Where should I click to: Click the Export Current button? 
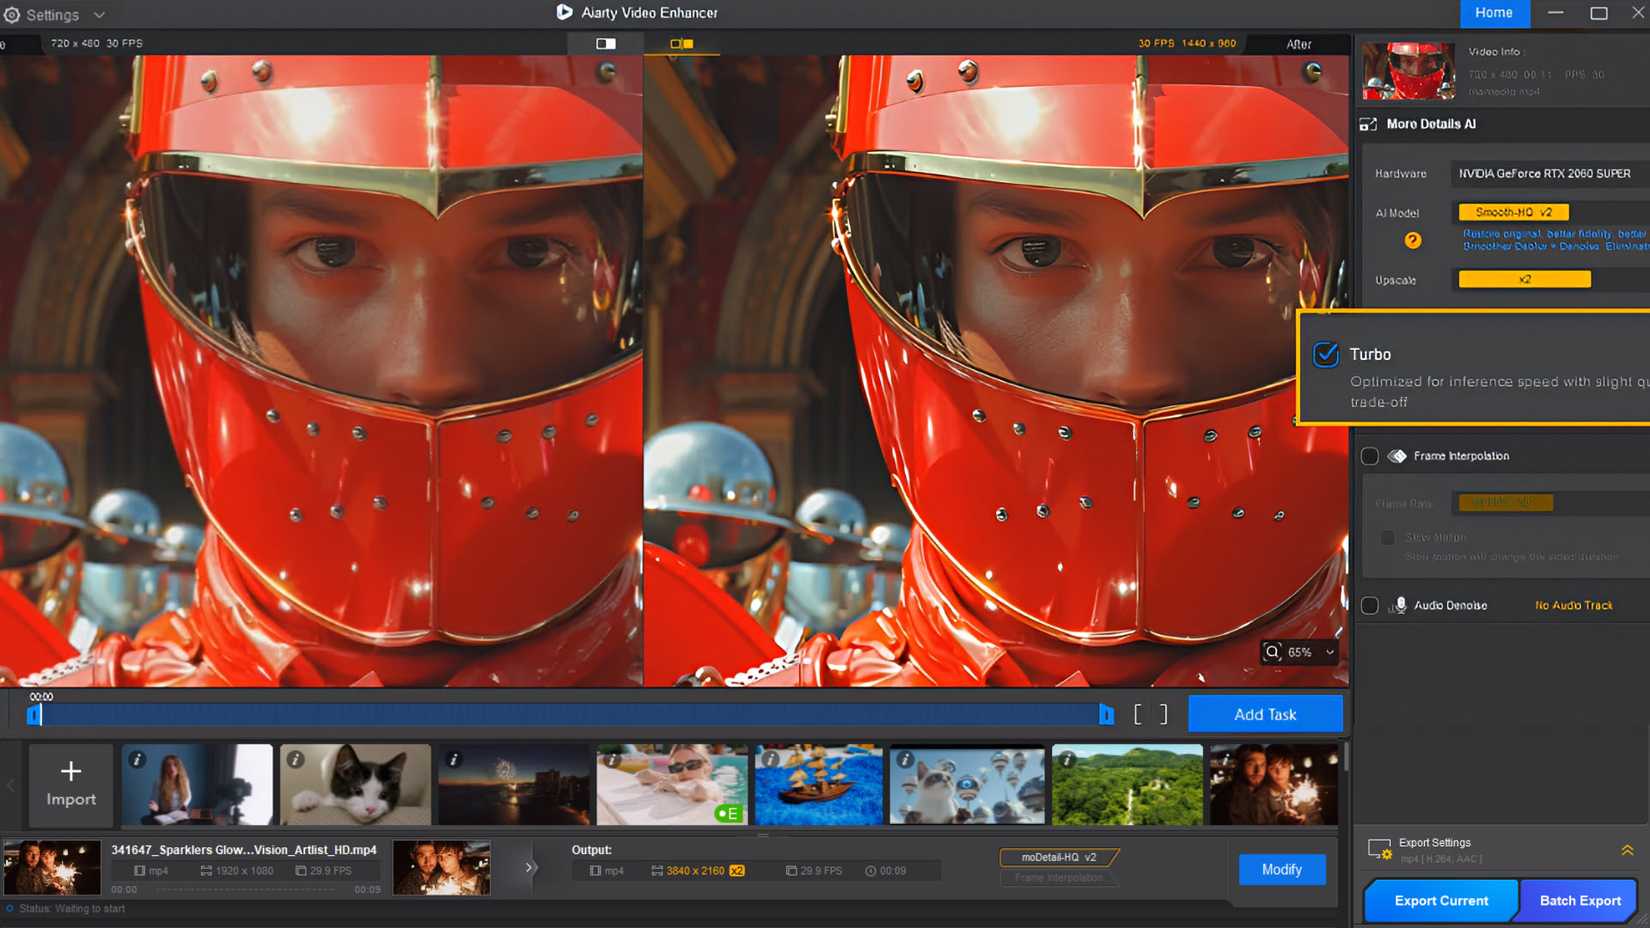1440,900
